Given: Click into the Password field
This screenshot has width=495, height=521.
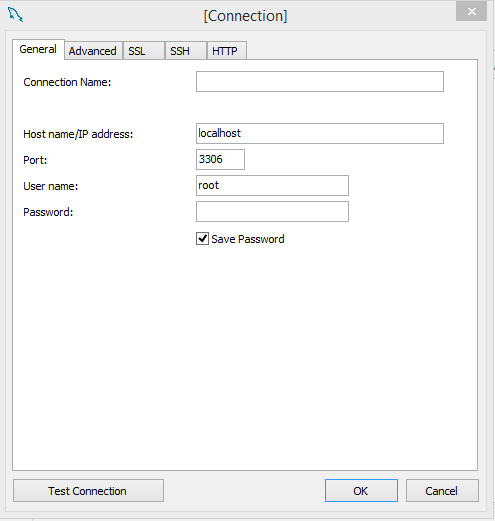Looking at the screenshot, I should 272,211.
